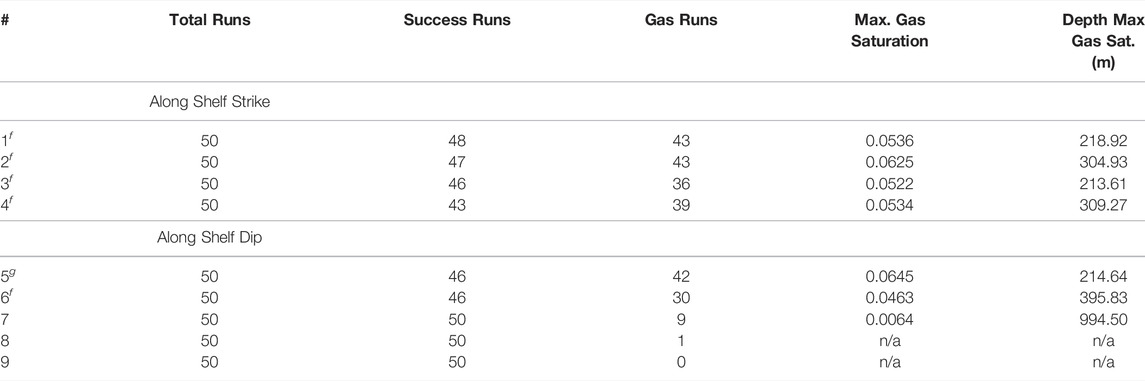Select the Along Shelf Strike section label
1145x381 pixels.
[210, 102]
